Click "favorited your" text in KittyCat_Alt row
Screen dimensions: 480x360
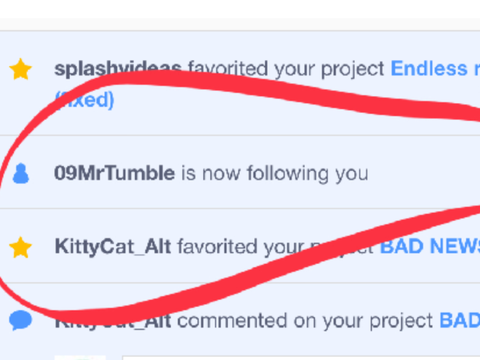point(241,247)
